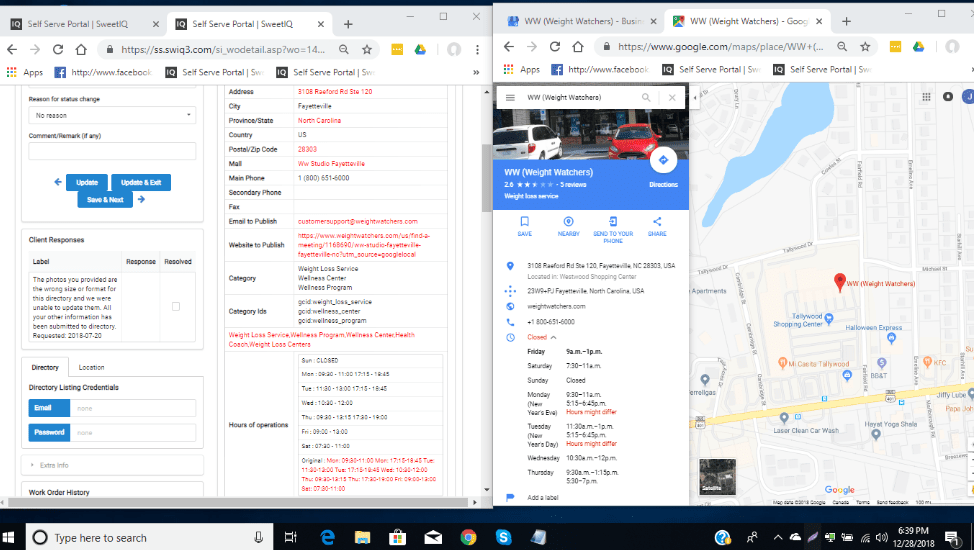Click the Update & Exit button
The image size is (974, 550).
141,182
